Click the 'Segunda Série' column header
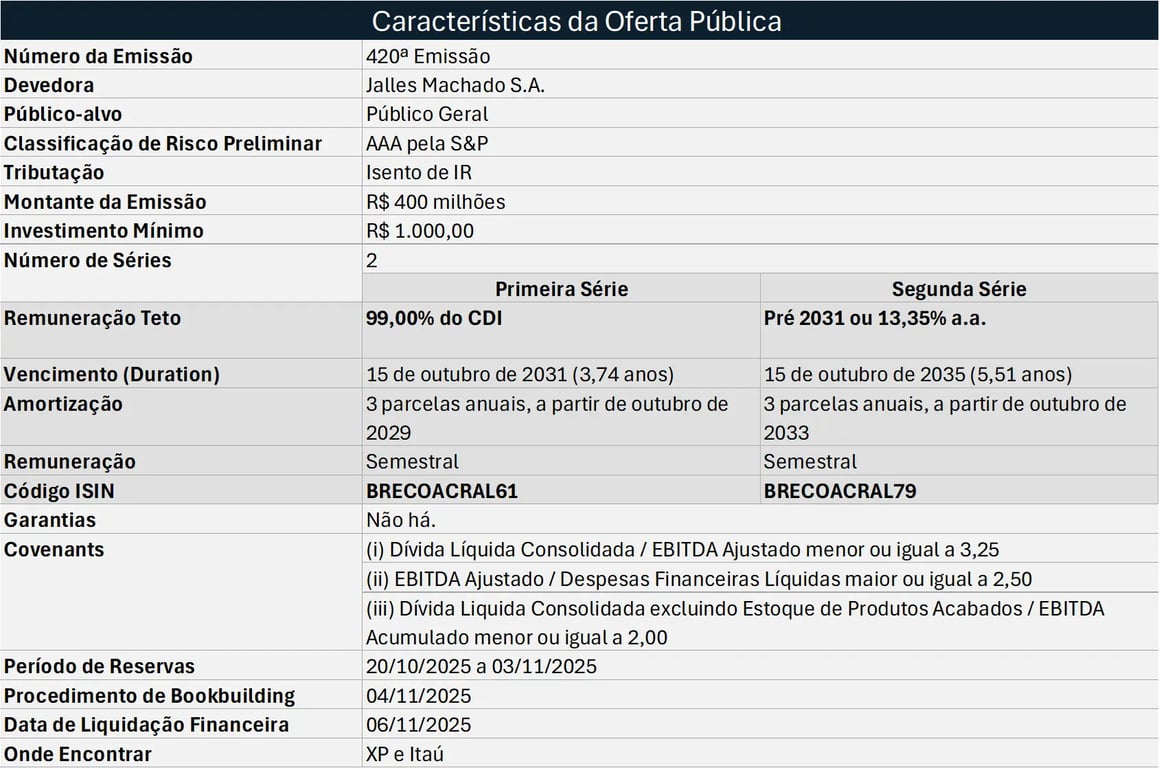This screenshot has height=768, width=1159. [x=959, y=289]
